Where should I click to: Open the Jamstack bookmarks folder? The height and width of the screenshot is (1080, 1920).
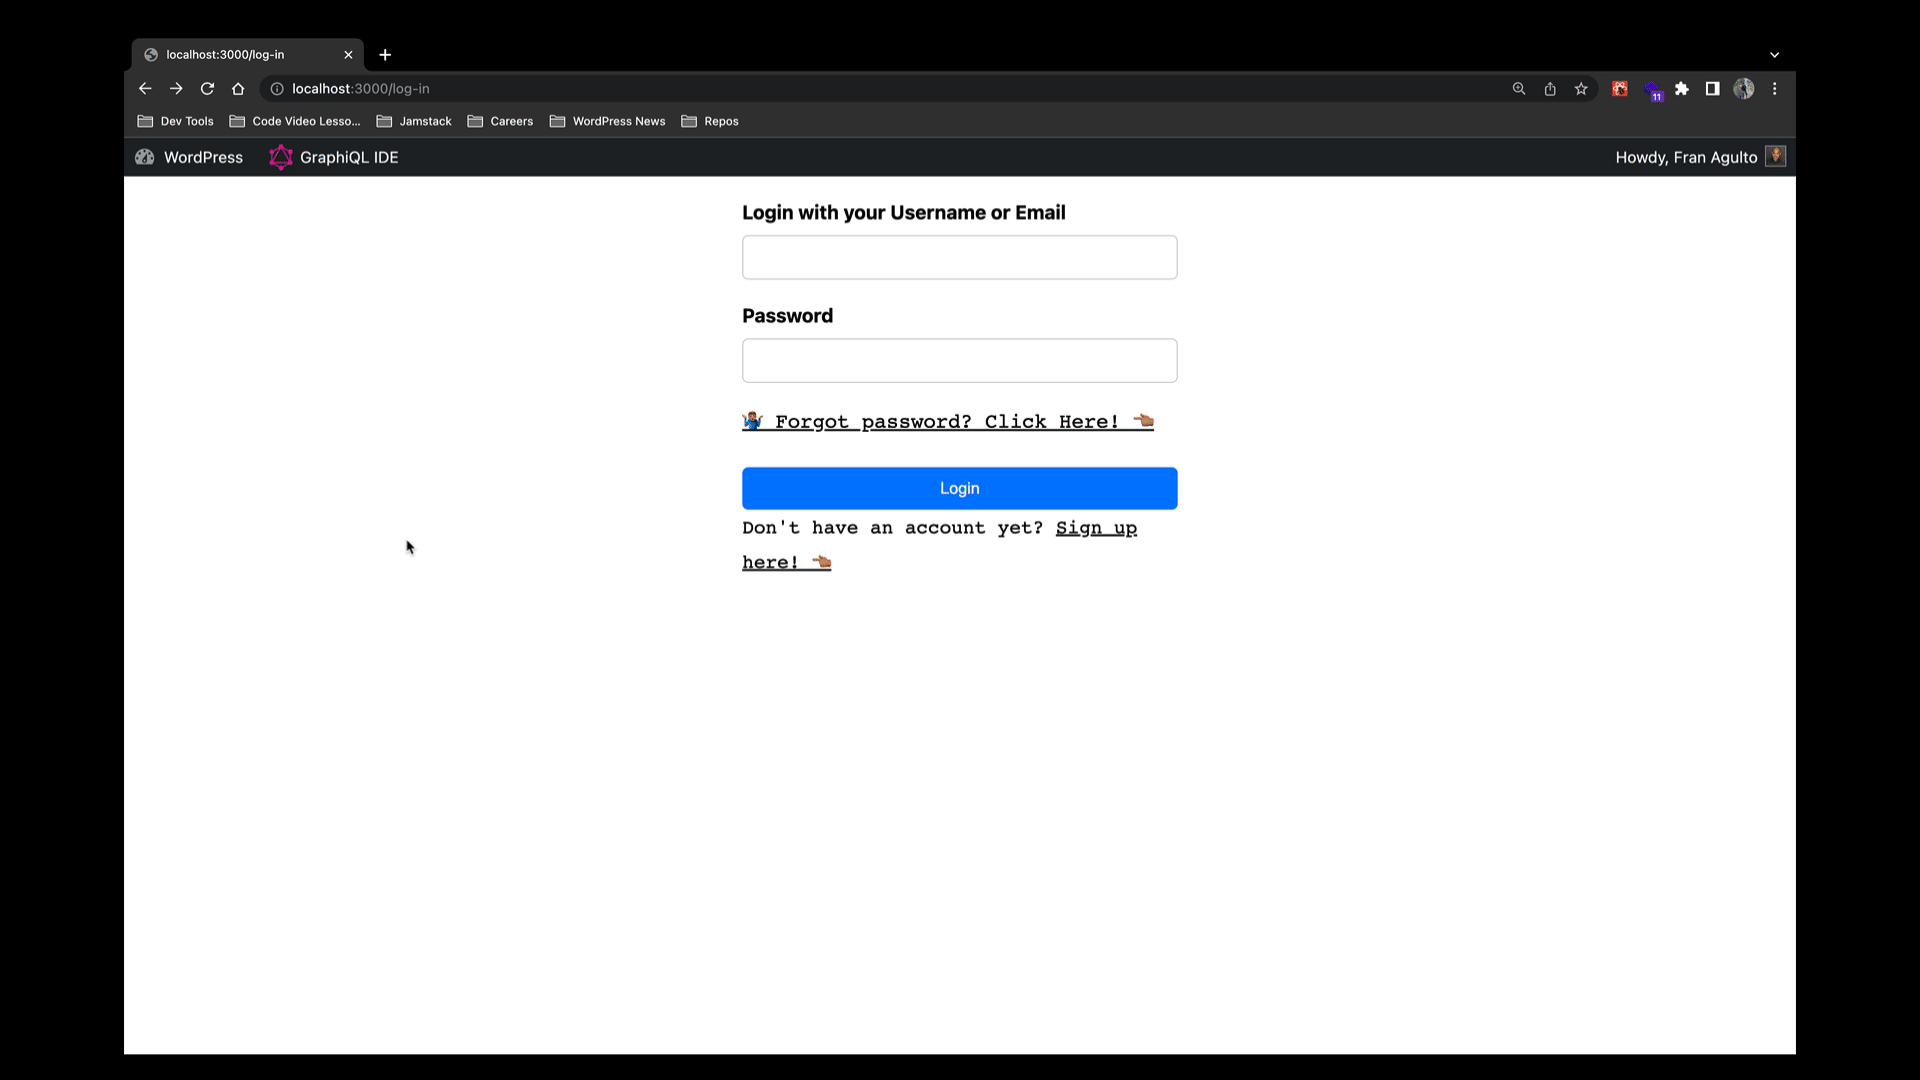click(414, 121)
